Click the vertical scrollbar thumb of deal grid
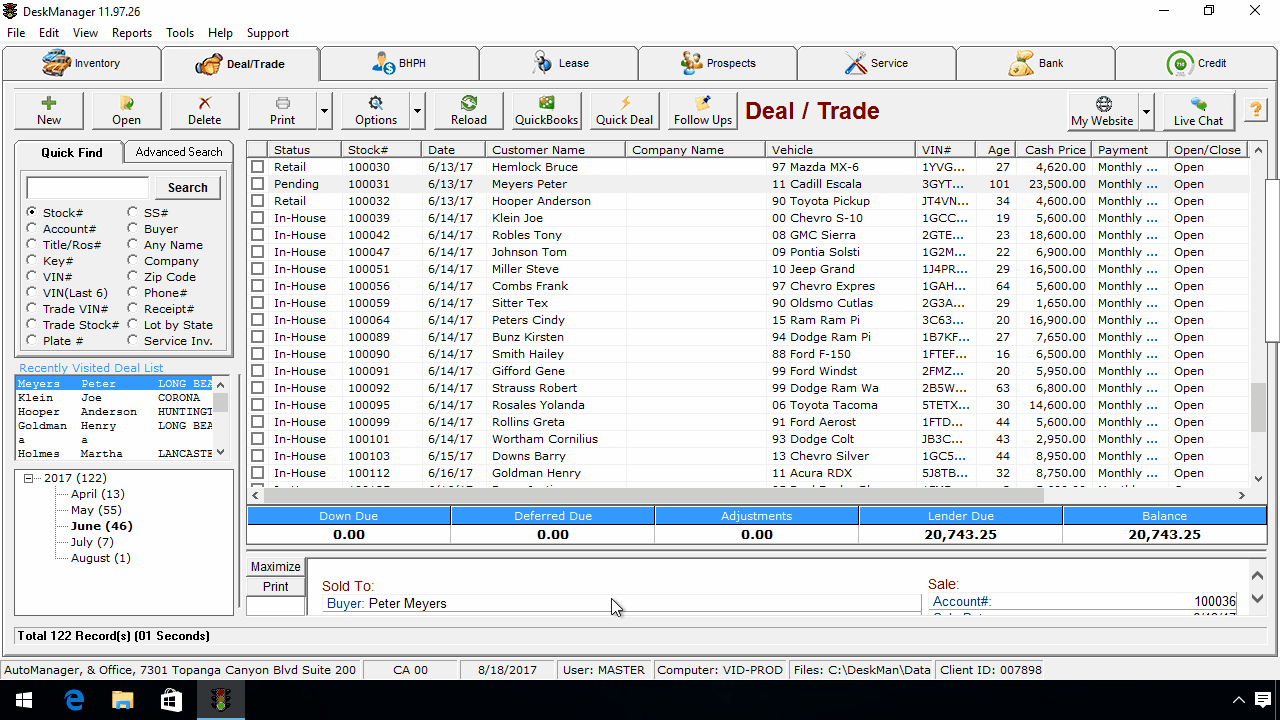 pyautogui.click(x=1258, y=406)
